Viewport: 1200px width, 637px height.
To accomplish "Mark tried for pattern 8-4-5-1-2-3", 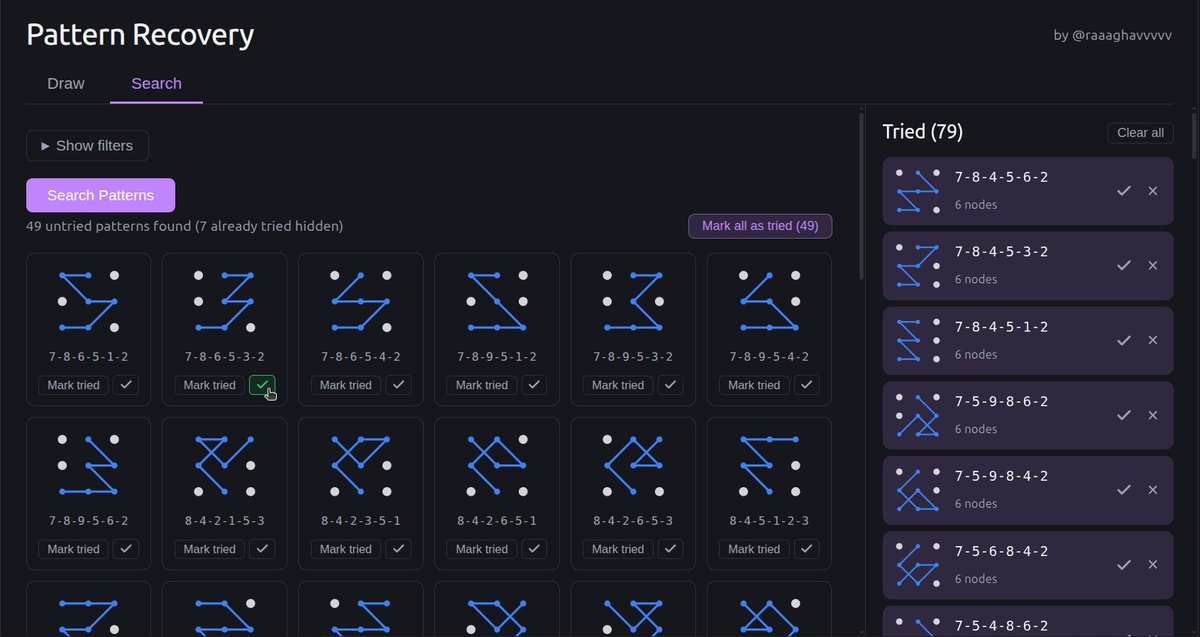I will pos(754,549).
